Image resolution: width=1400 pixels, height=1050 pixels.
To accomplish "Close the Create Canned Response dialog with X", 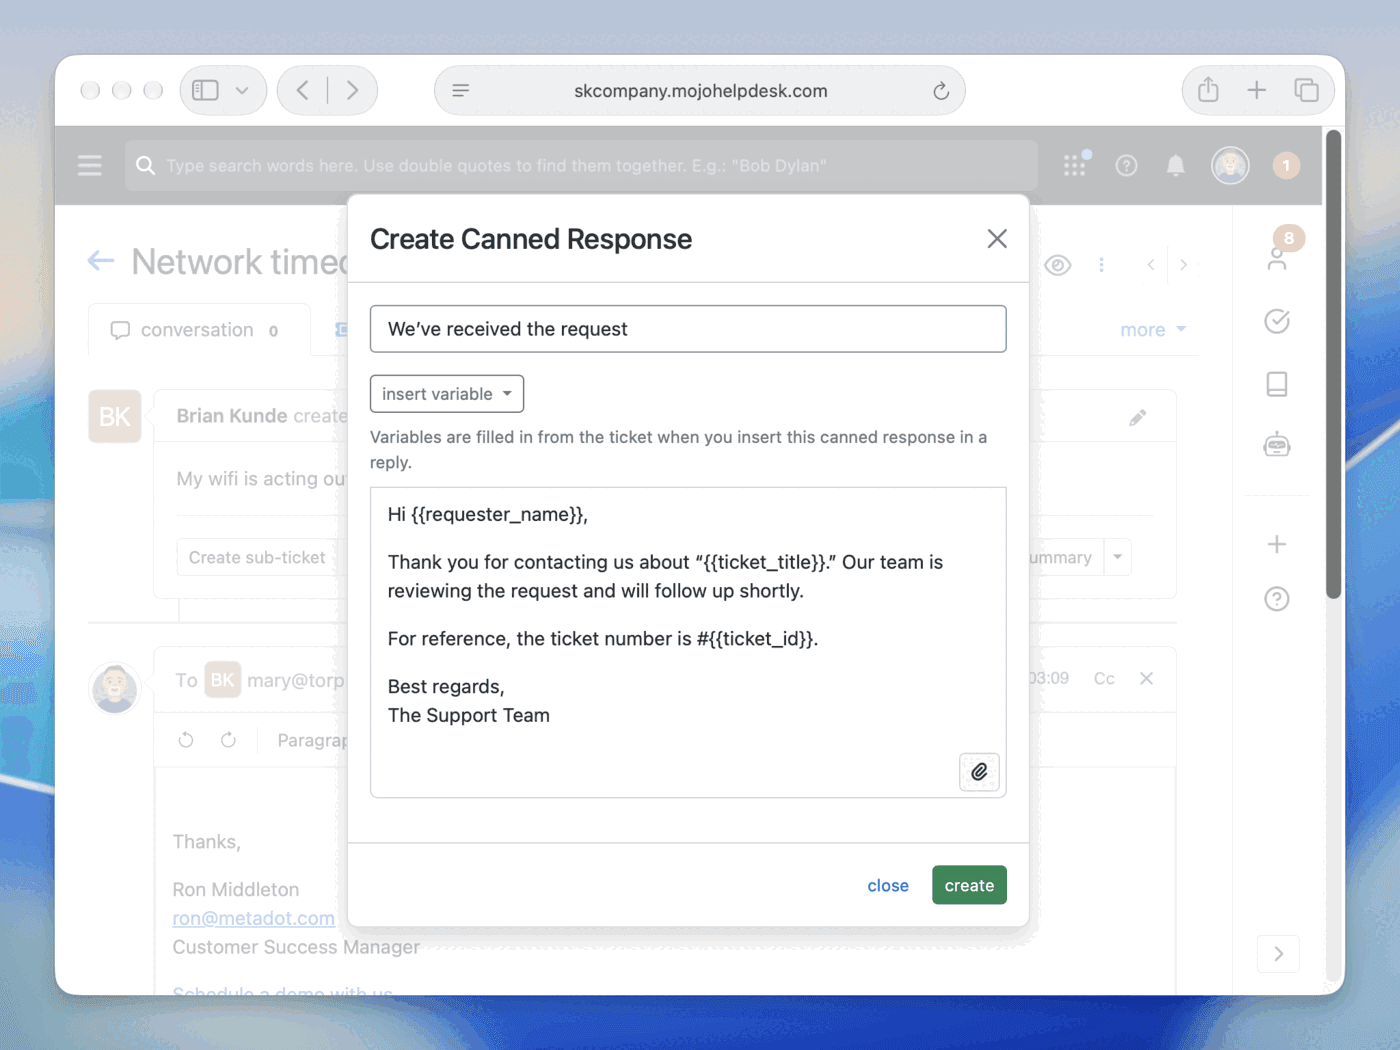I will (997, 239).
